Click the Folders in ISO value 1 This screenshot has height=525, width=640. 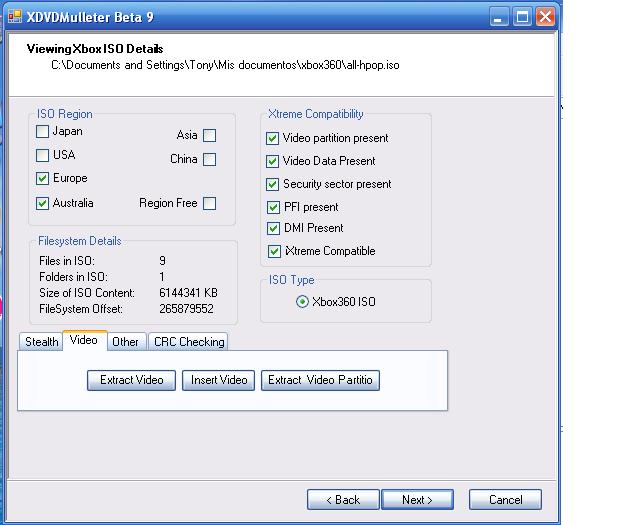coord(162,277)
